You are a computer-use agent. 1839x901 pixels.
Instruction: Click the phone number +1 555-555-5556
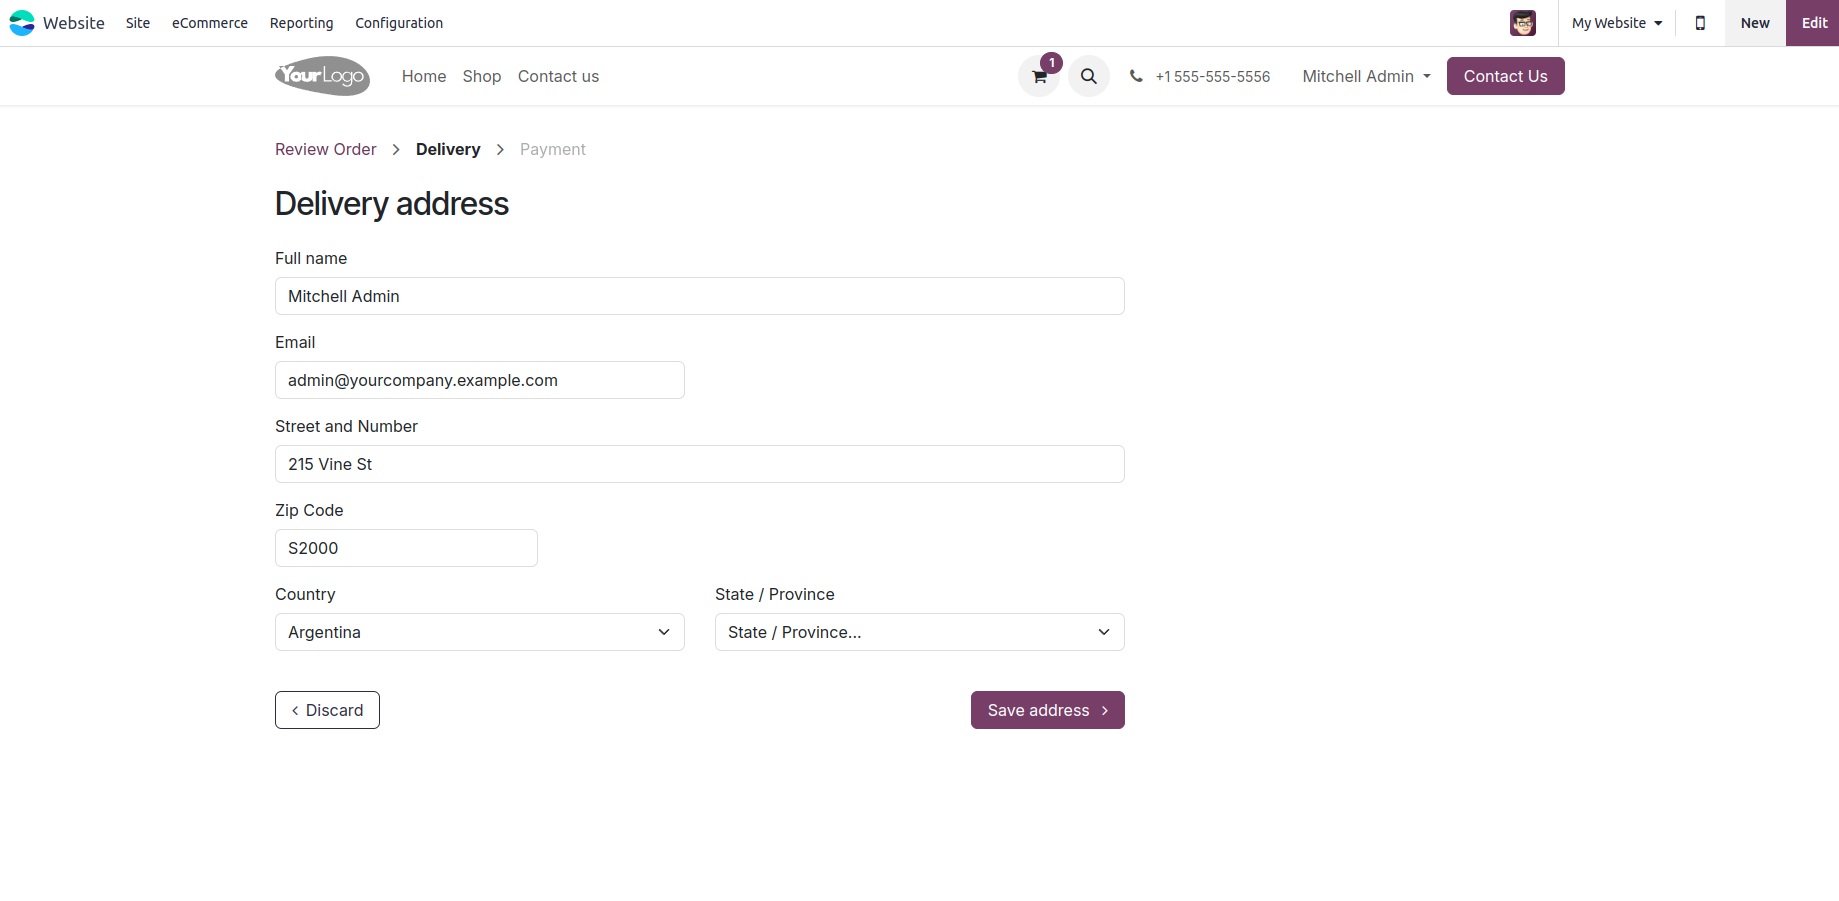coord(1212,76)
